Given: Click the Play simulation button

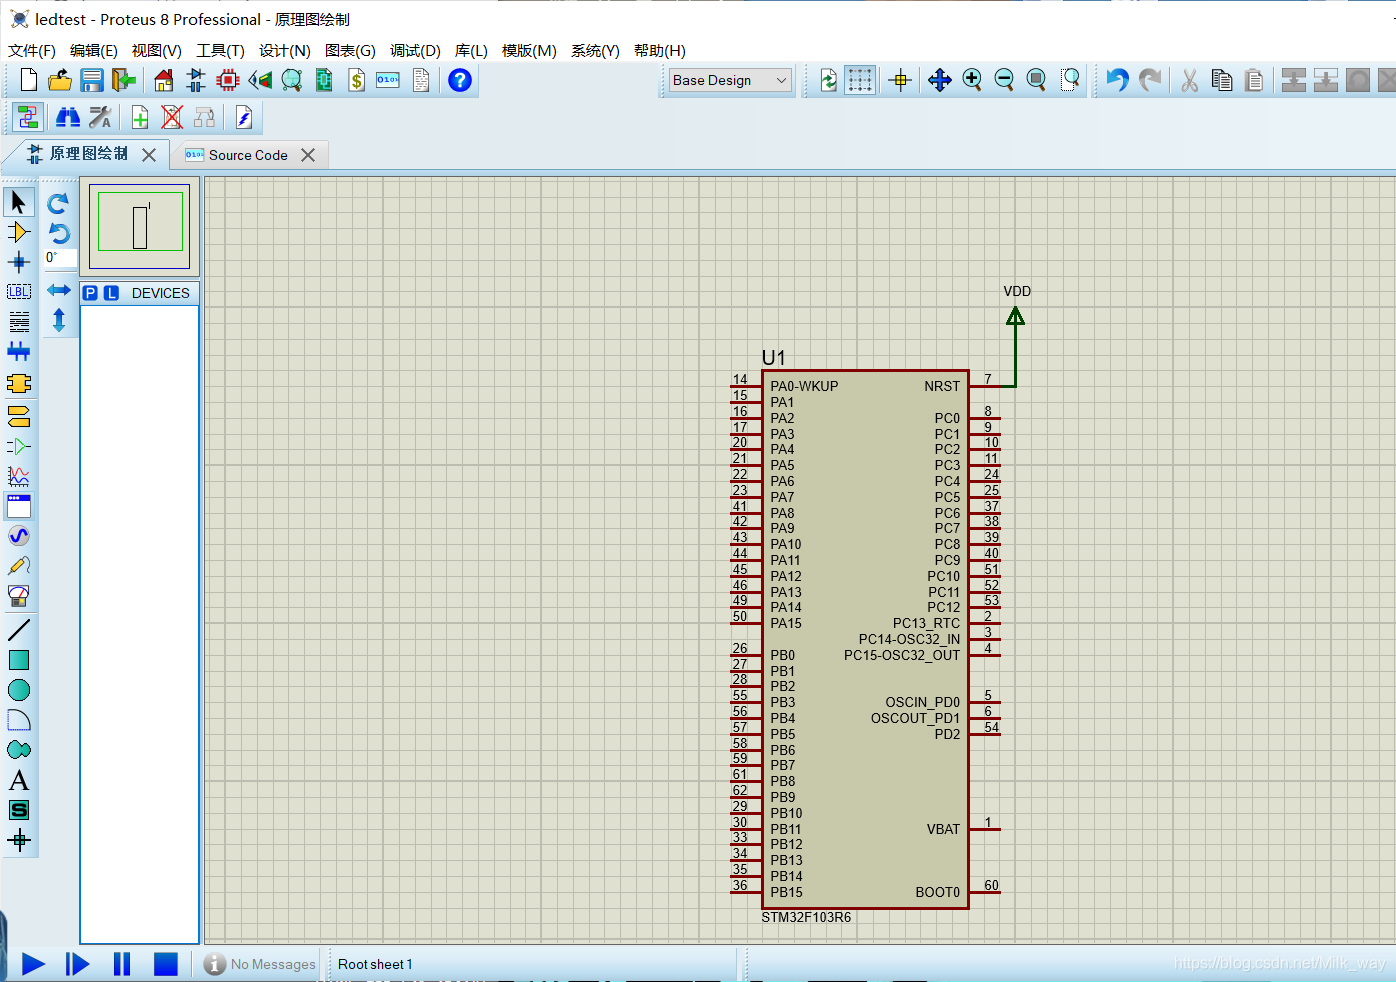Looking at the screenshot, I should [33, 964].
